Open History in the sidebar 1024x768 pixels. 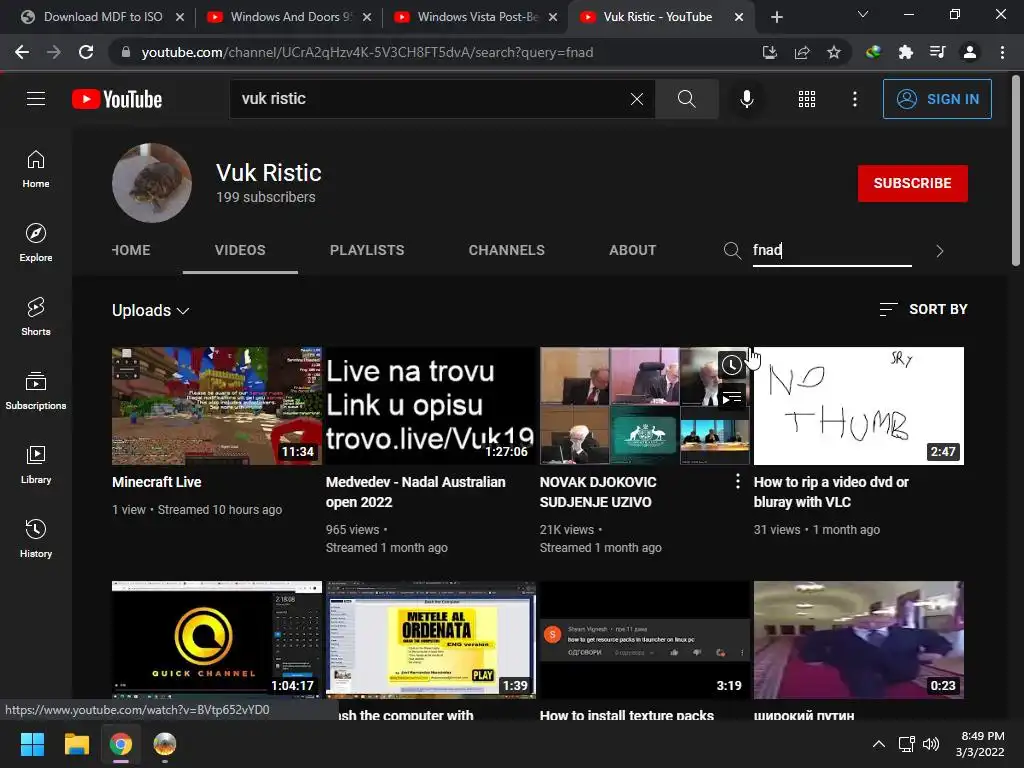36,539
